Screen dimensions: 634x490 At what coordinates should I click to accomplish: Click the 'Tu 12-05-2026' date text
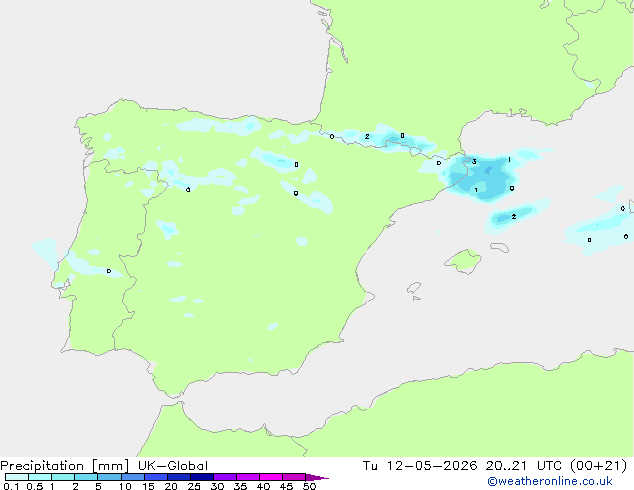pyautogui.click(x=420, y=466)
